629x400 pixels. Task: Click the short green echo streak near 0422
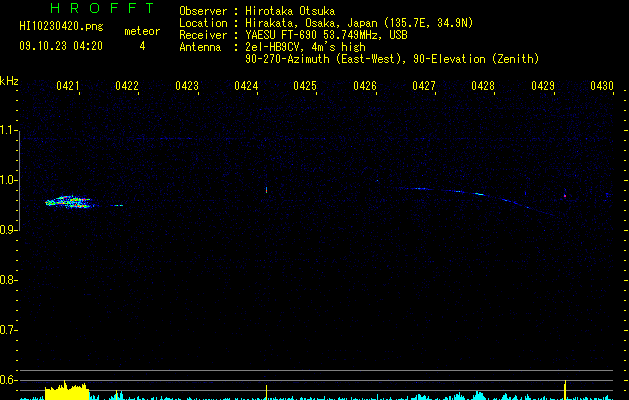[117, 205]
